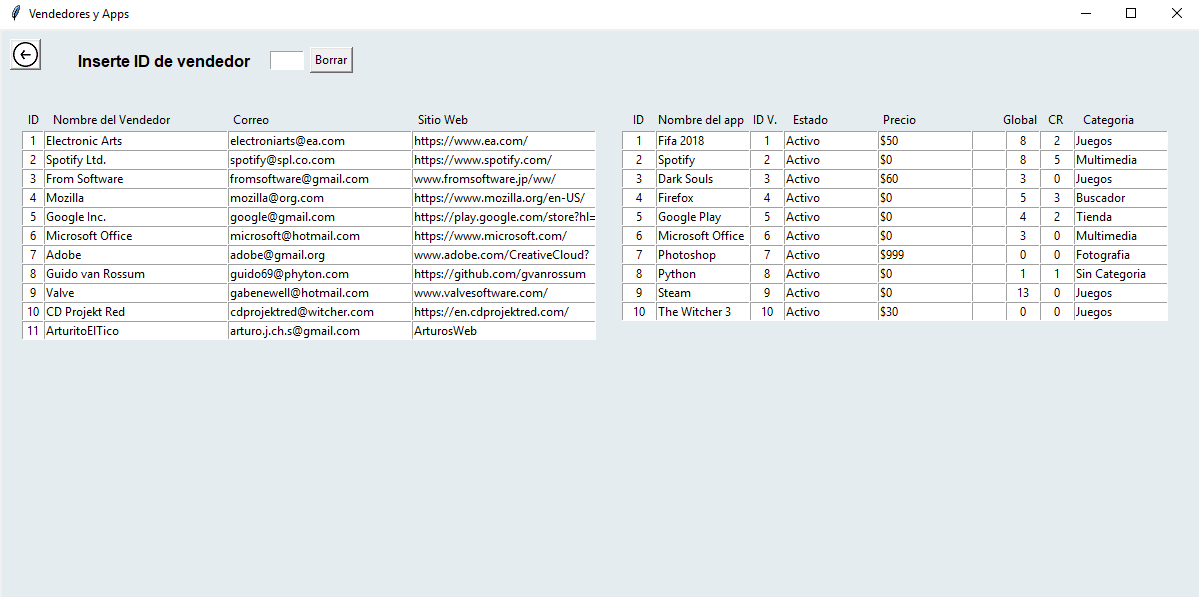
Task: Click the mozilla.org/en-US website cell
Action: click(504, 198)
